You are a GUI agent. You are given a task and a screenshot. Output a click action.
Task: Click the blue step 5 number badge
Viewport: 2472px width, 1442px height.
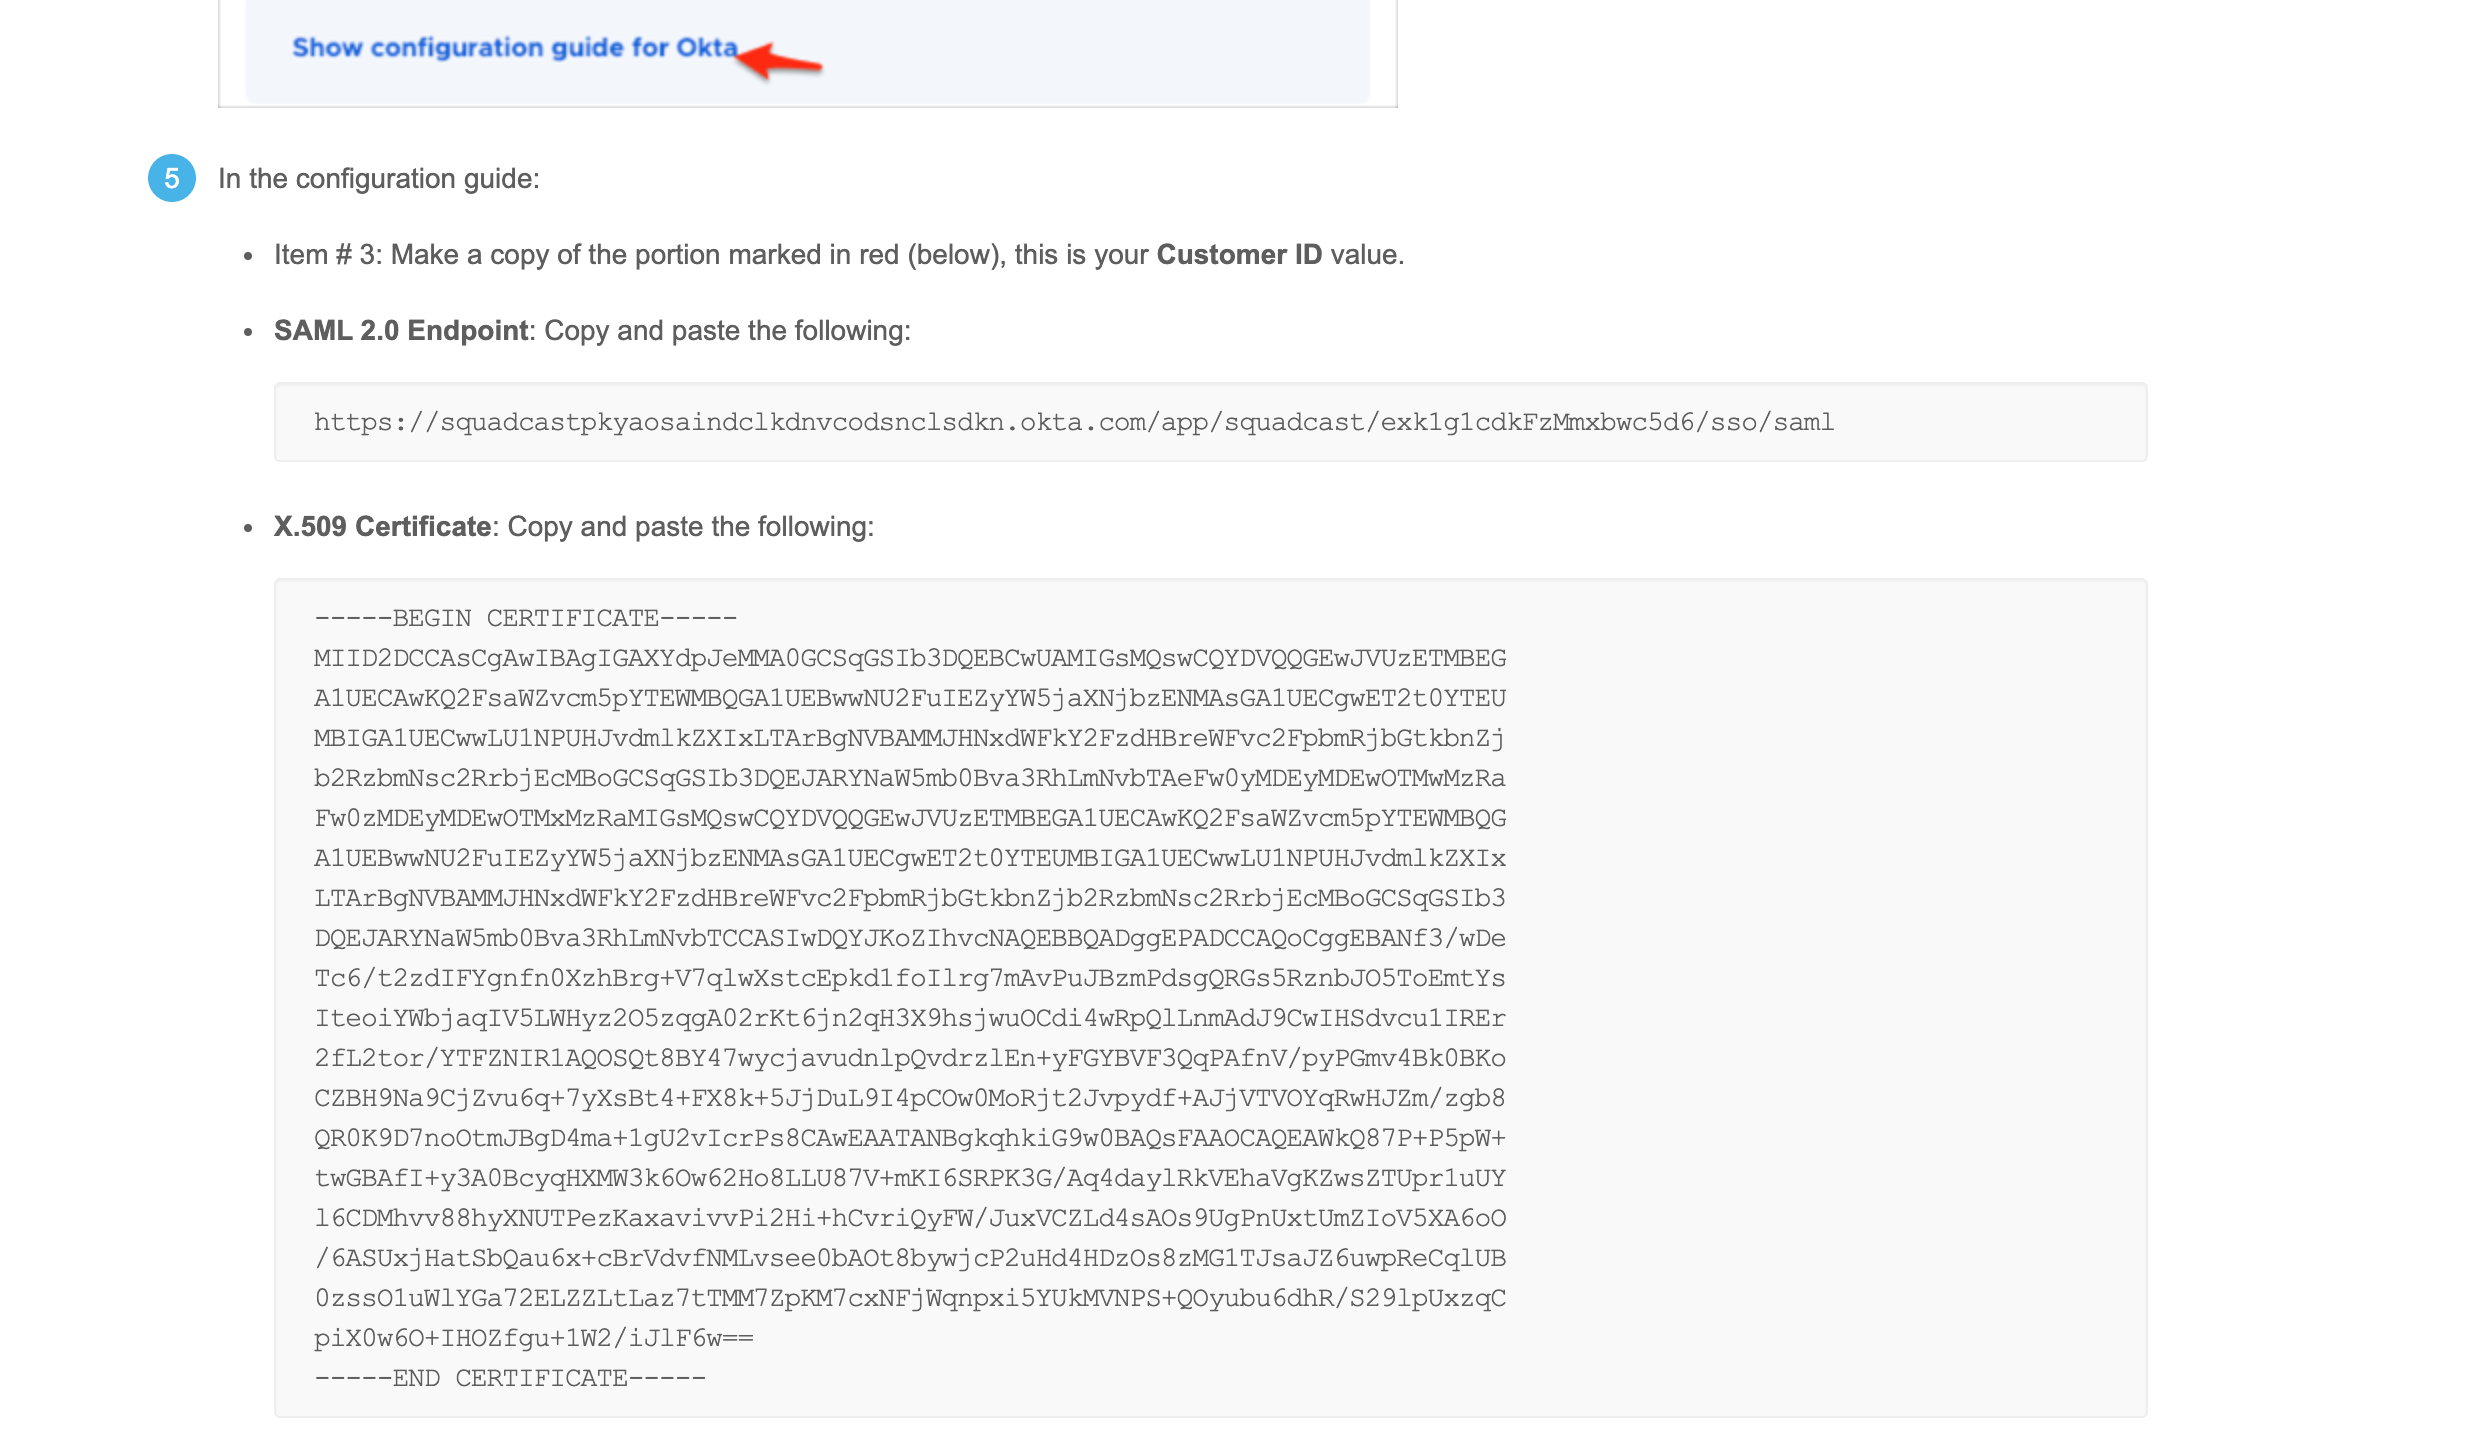(172, 178)
